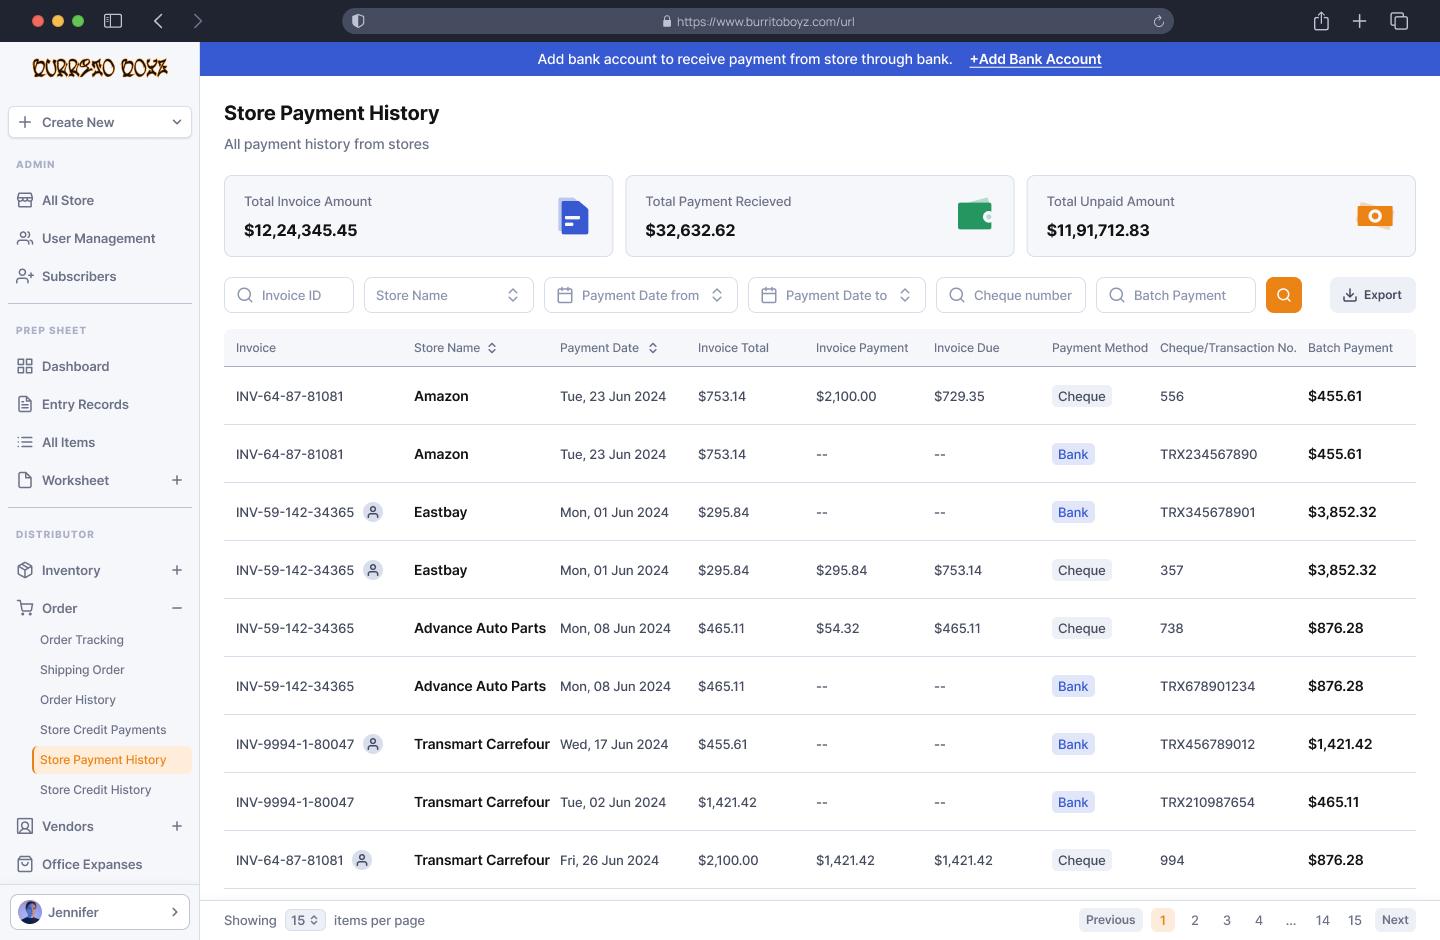
Task: Open the Create New dropdown
Action: tap(100, 122)
